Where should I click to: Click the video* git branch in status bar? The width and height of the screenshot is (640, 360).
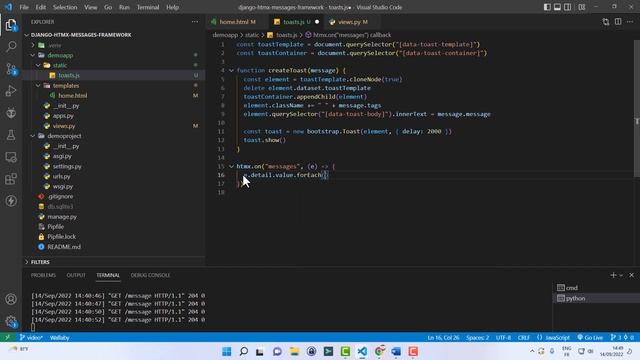coord(31,338)
